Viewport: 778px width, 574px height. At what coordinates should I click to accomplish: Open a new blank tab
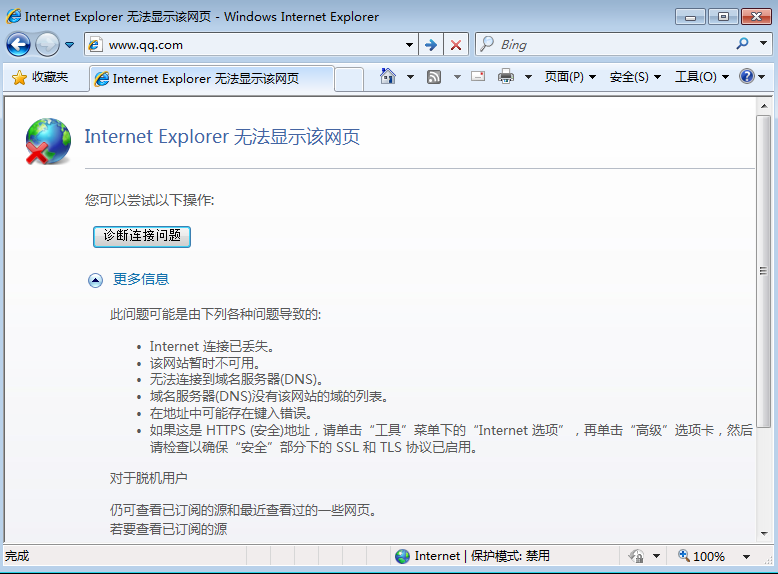pyautogui.click(x=349, y=79)
